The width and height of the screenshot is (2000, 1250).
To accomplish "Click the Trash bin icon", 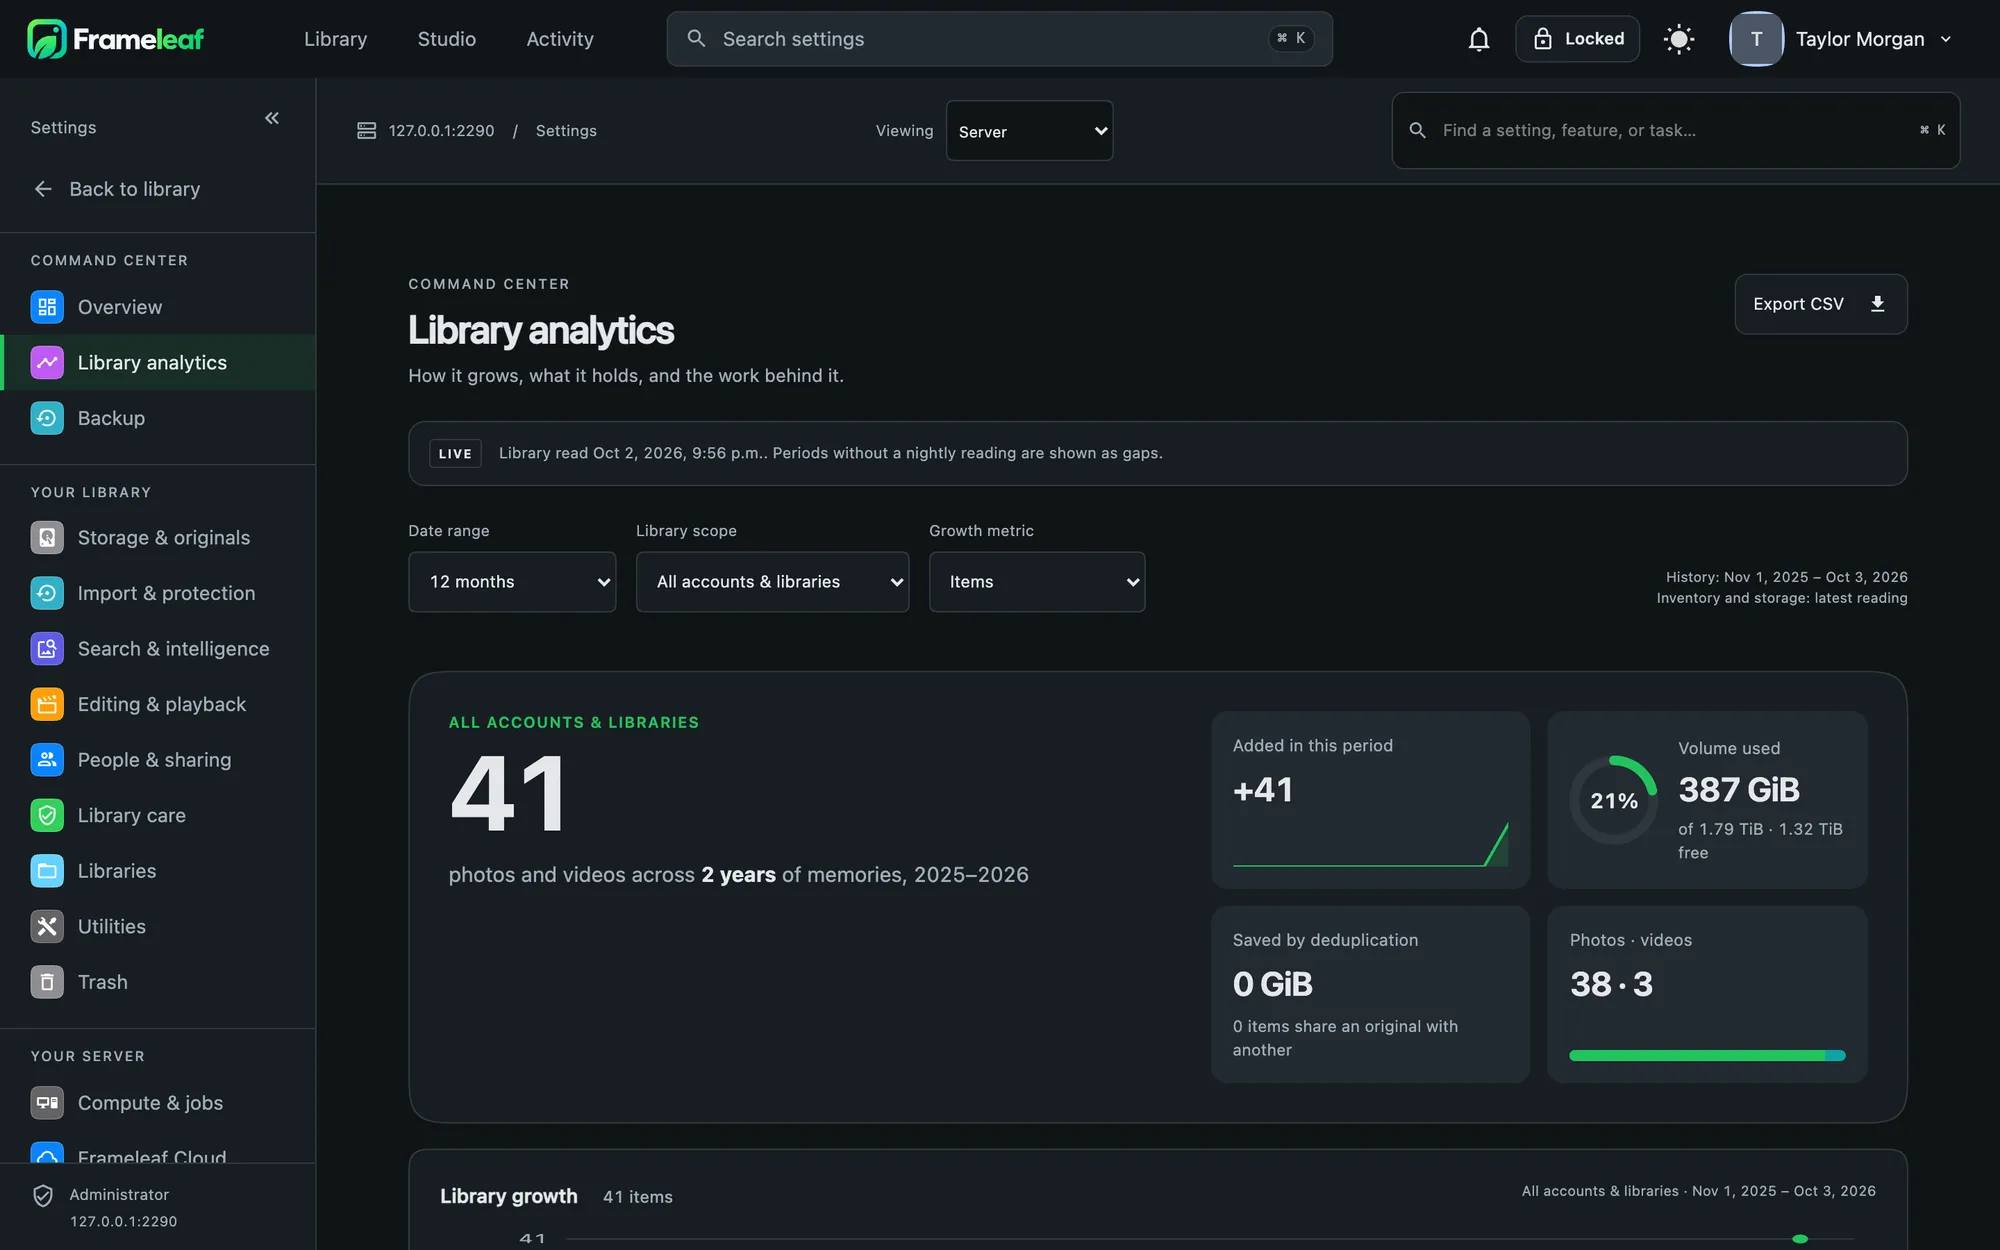I will (47, 982).
